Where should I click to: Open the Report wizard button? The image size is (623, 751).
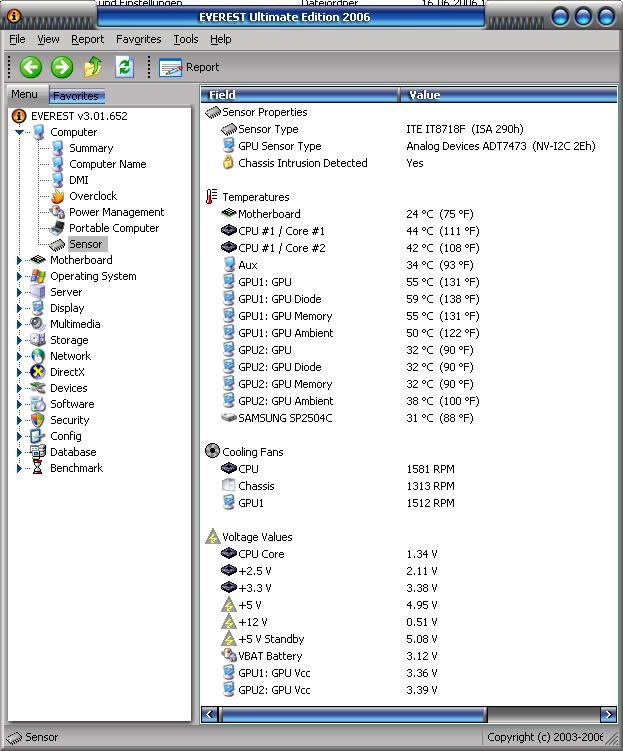189,68
